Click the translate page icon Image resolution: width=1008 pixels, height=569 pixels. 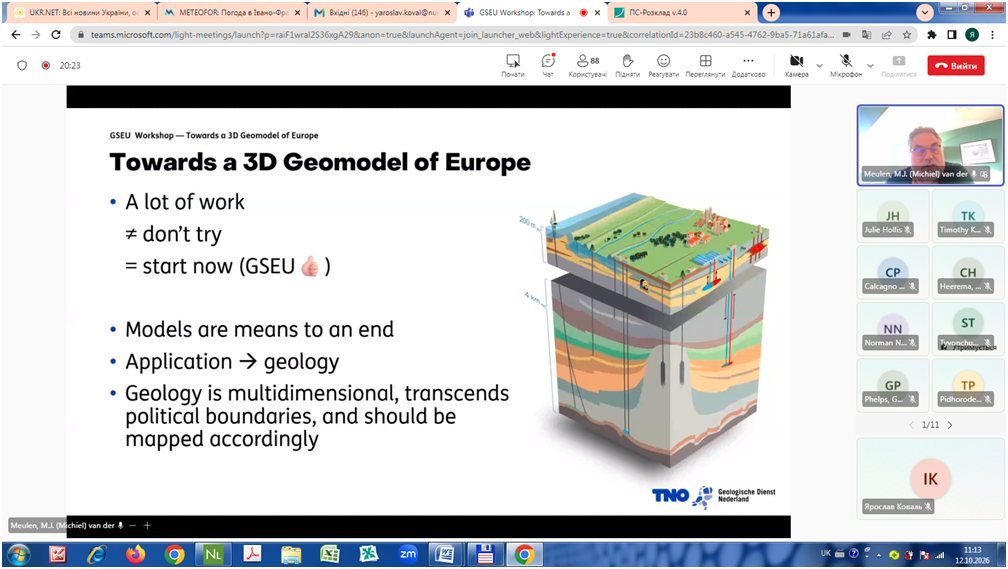(x=867, y=35)
